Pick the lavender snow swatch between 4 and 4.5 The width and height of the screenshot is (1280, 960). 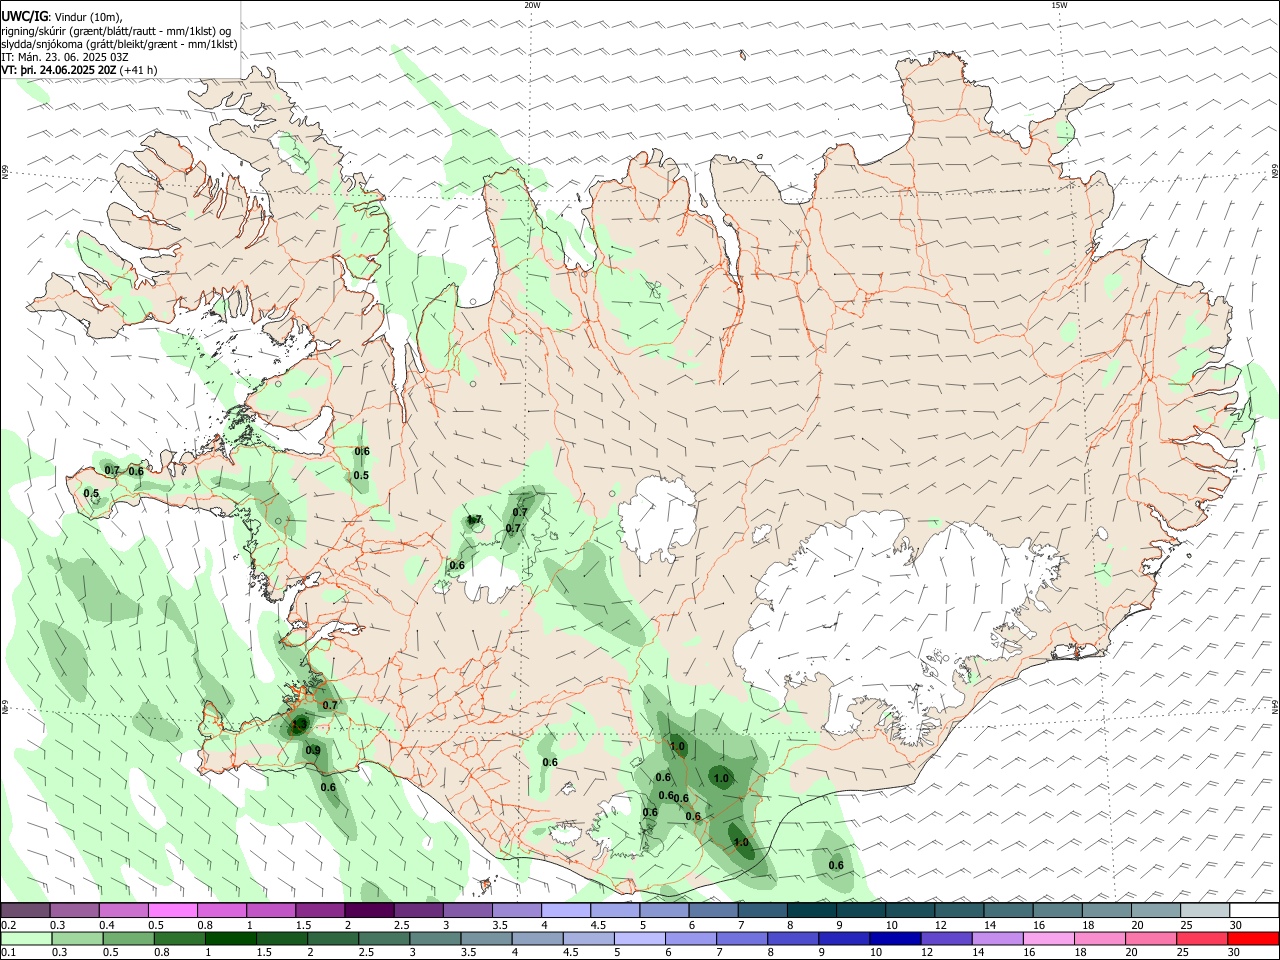564,911
